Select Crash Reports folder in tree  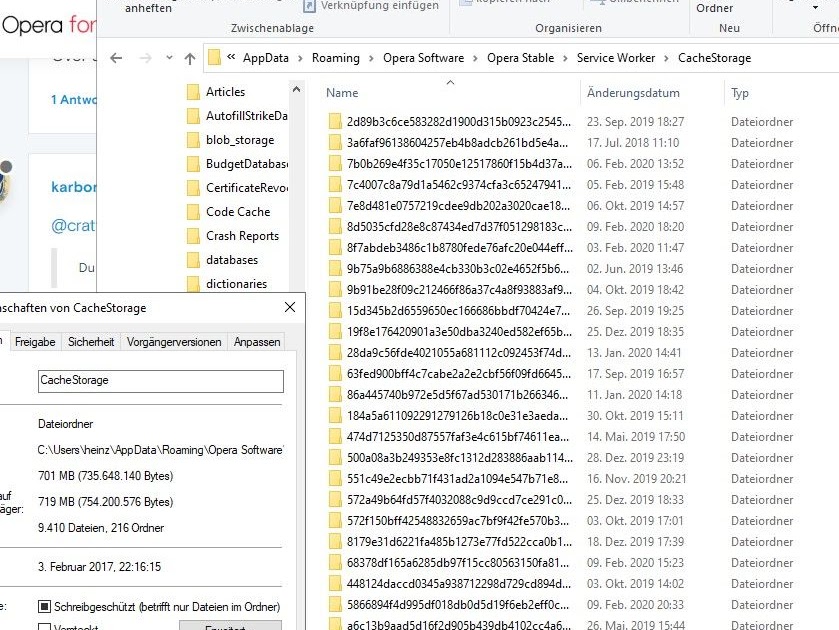tap(242, 236)
